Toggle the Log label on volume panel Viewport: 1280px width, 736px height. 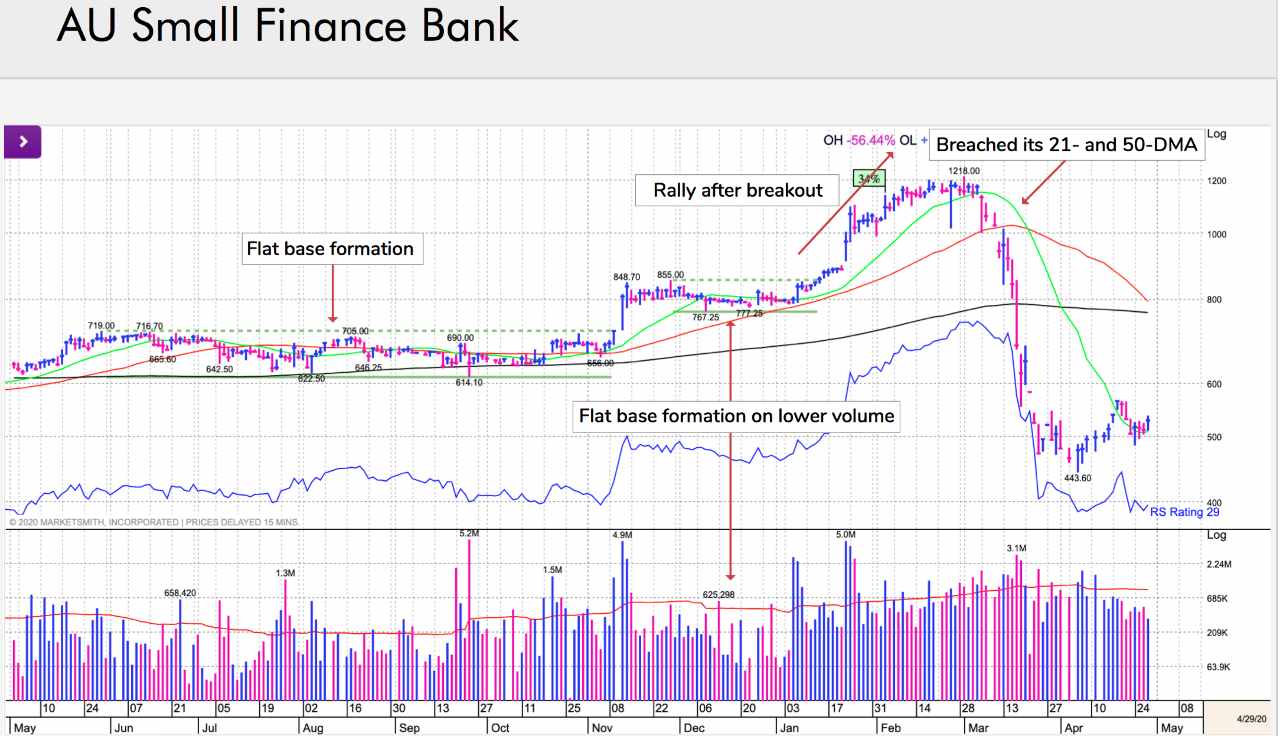click(1216, 536)
